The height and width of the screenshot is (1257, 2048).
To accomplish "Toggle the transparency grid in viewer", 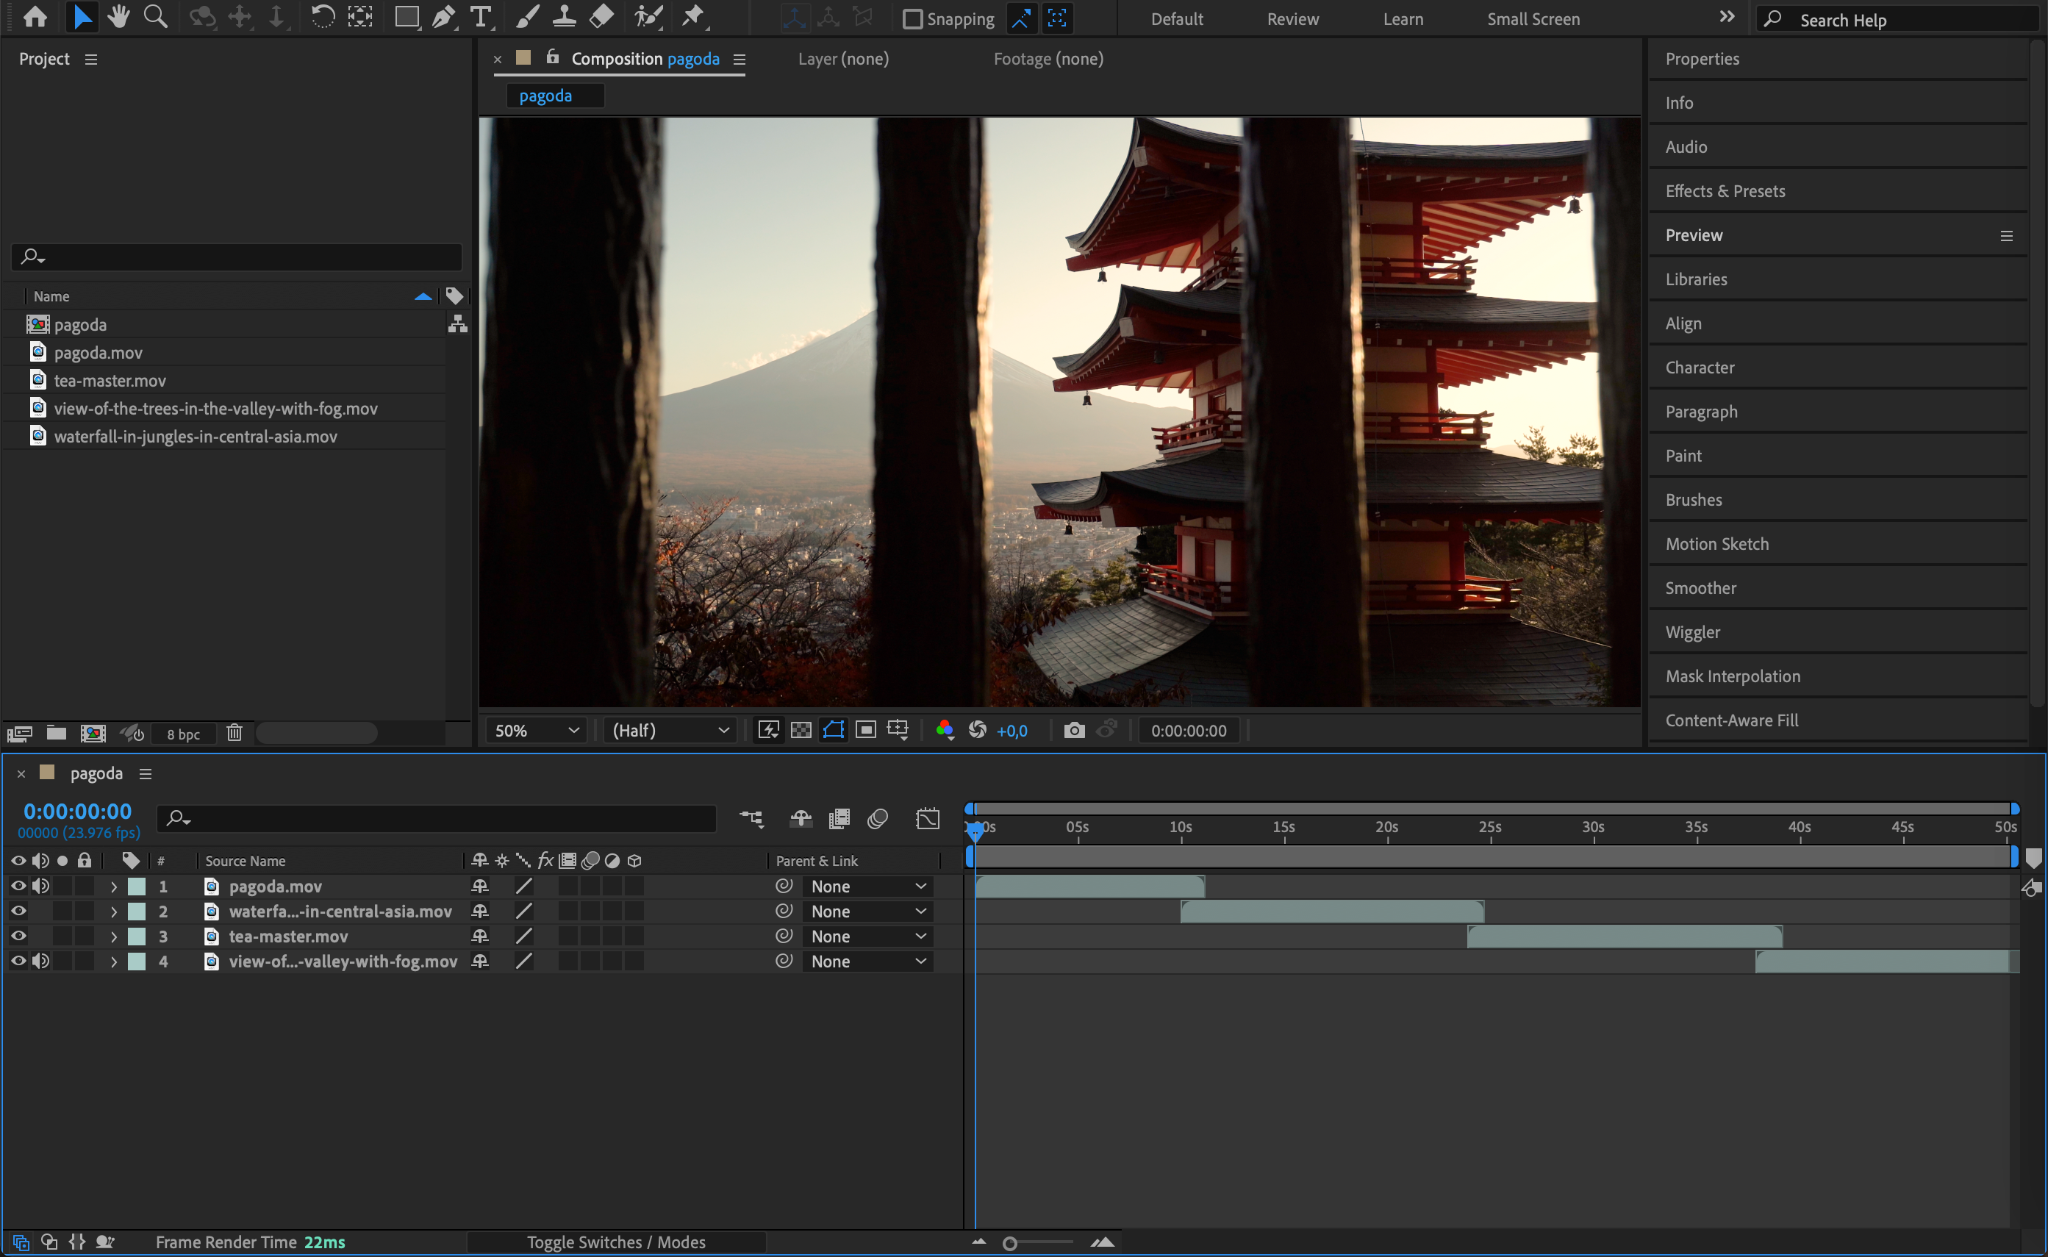I will tap(801, 731).
